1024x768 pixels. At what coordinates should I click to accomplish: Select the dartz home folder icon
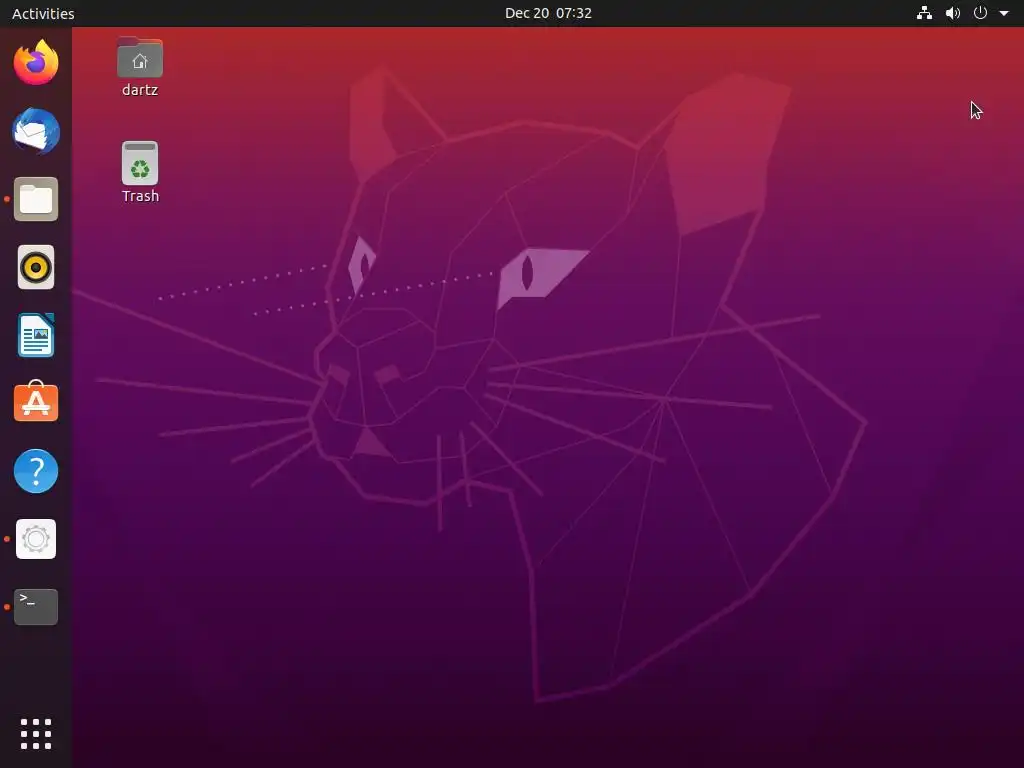(140, 57)
